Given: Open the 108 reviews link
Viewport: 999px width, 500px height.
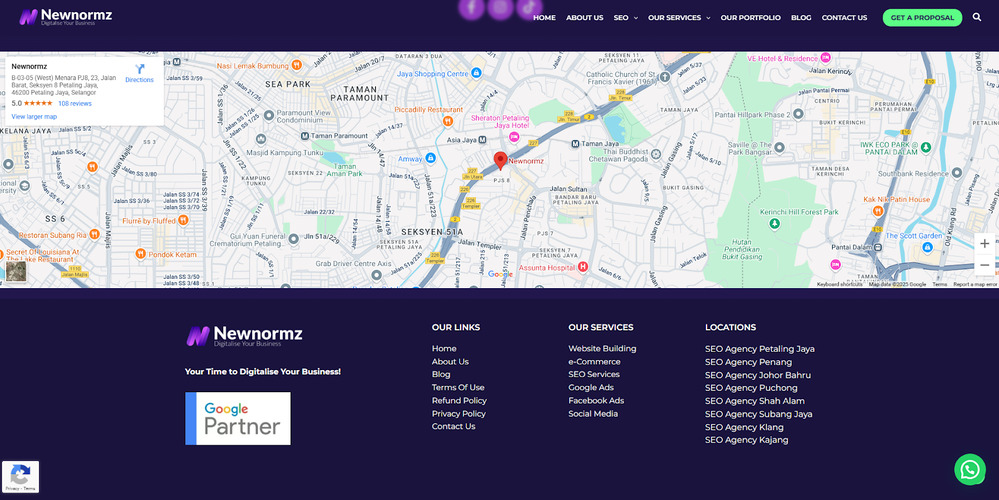Looking at the screenshot, I should pos(75,103).
